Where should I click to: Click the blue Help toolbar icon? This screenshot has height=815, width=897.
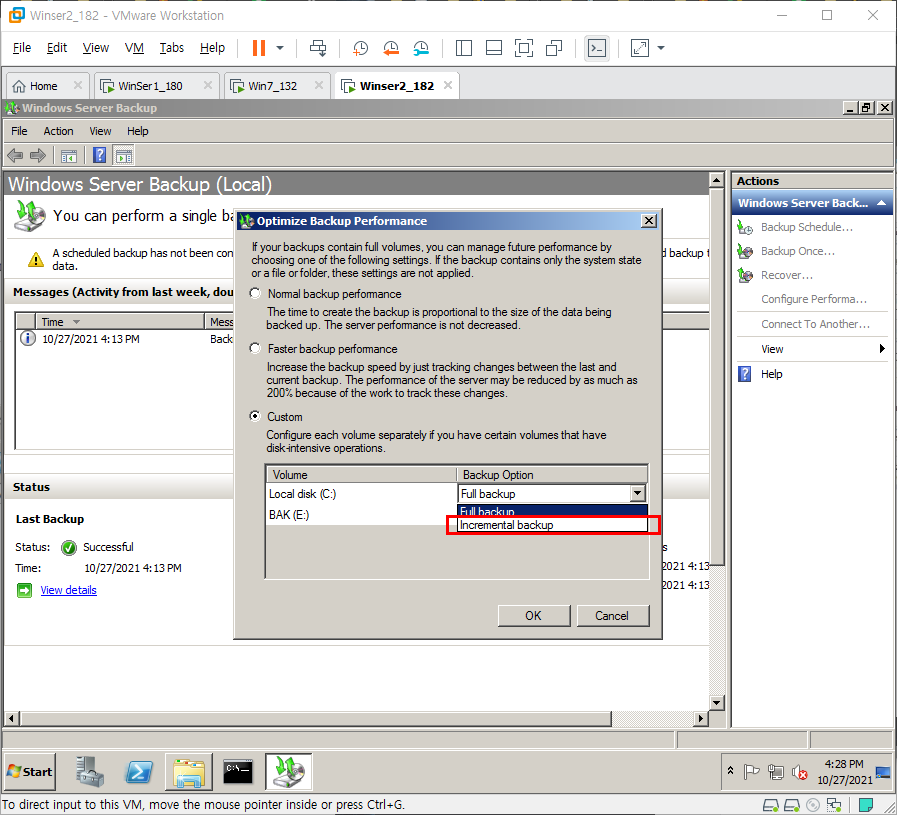(x=99, y=155)
